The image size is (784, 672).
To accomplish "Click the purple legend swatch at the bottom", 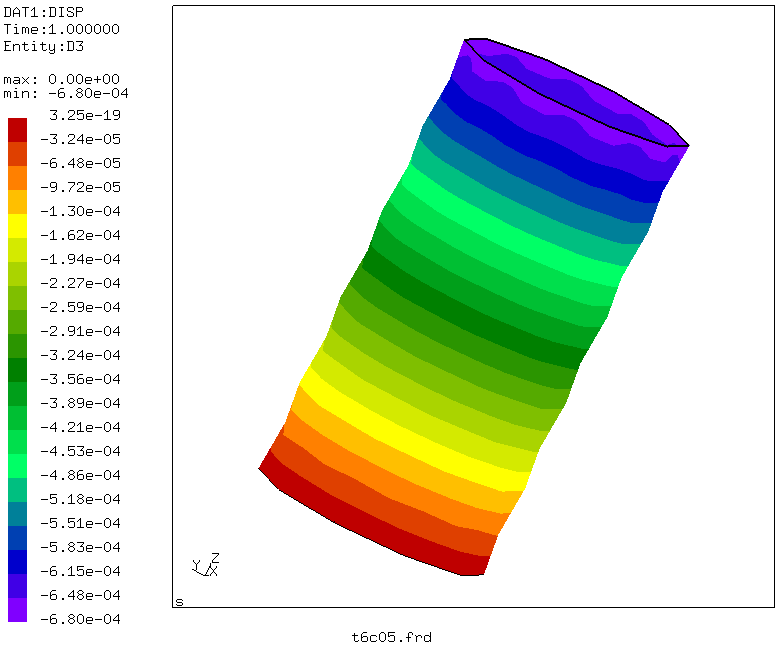I will 18,610.
